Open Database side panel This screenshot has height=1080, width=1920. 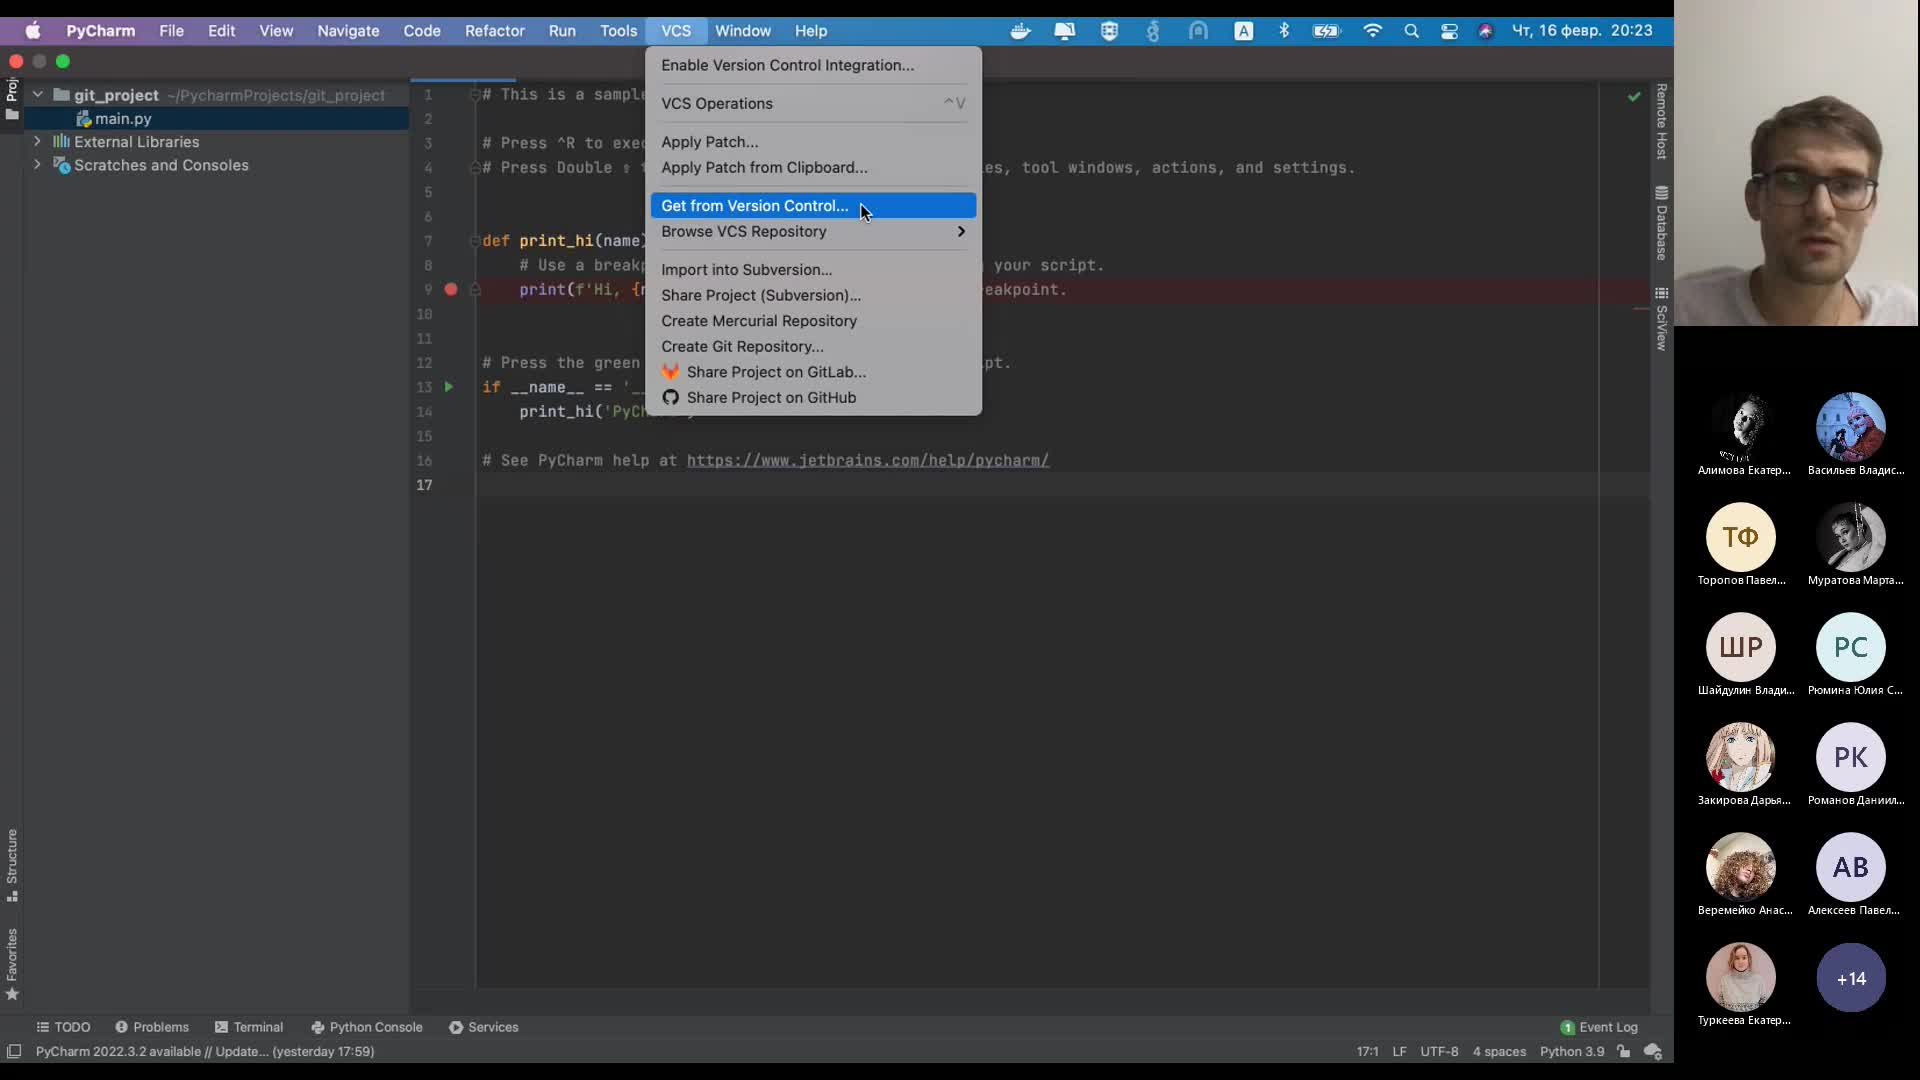1661,223
